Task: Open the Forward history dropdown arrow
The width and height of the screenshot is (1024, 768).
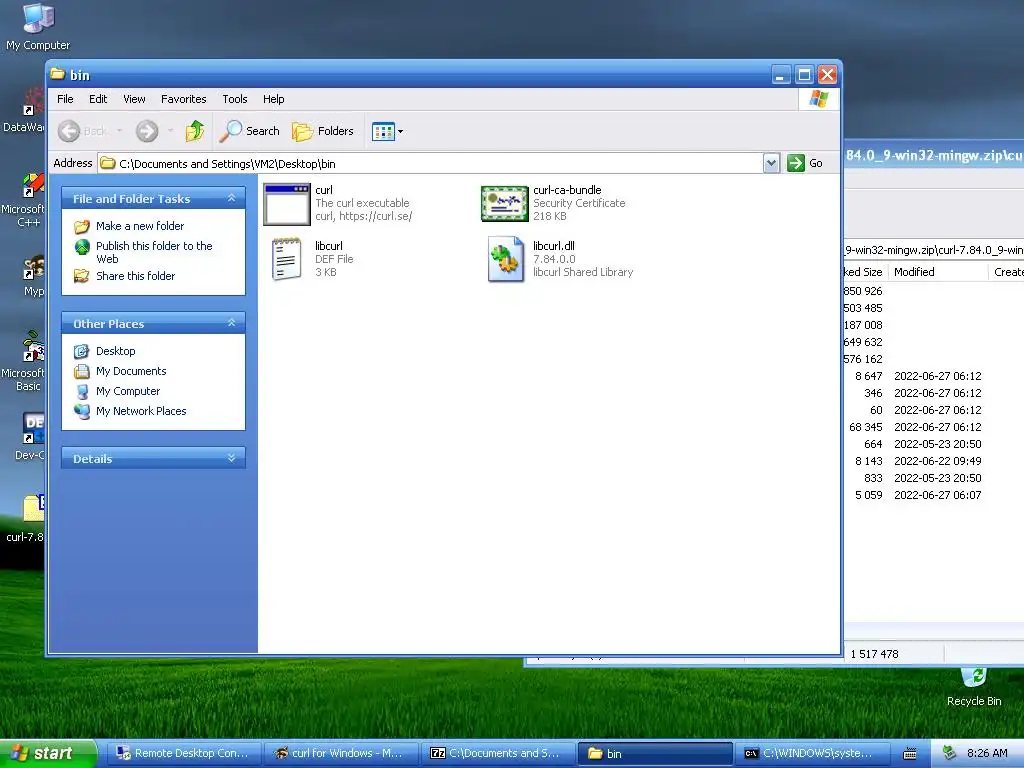Action: click(x=170, y=131)
